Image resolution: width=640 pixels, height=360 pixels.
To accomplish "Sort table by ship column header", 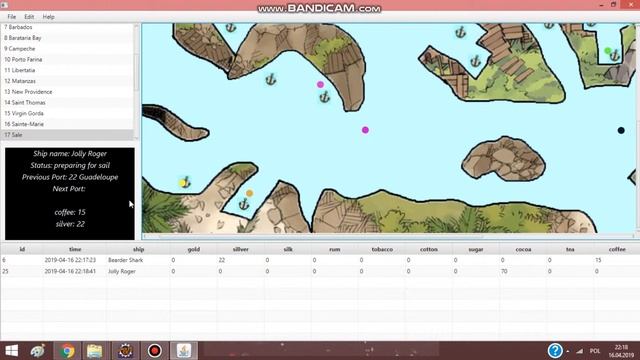I will tap(138, 249).
